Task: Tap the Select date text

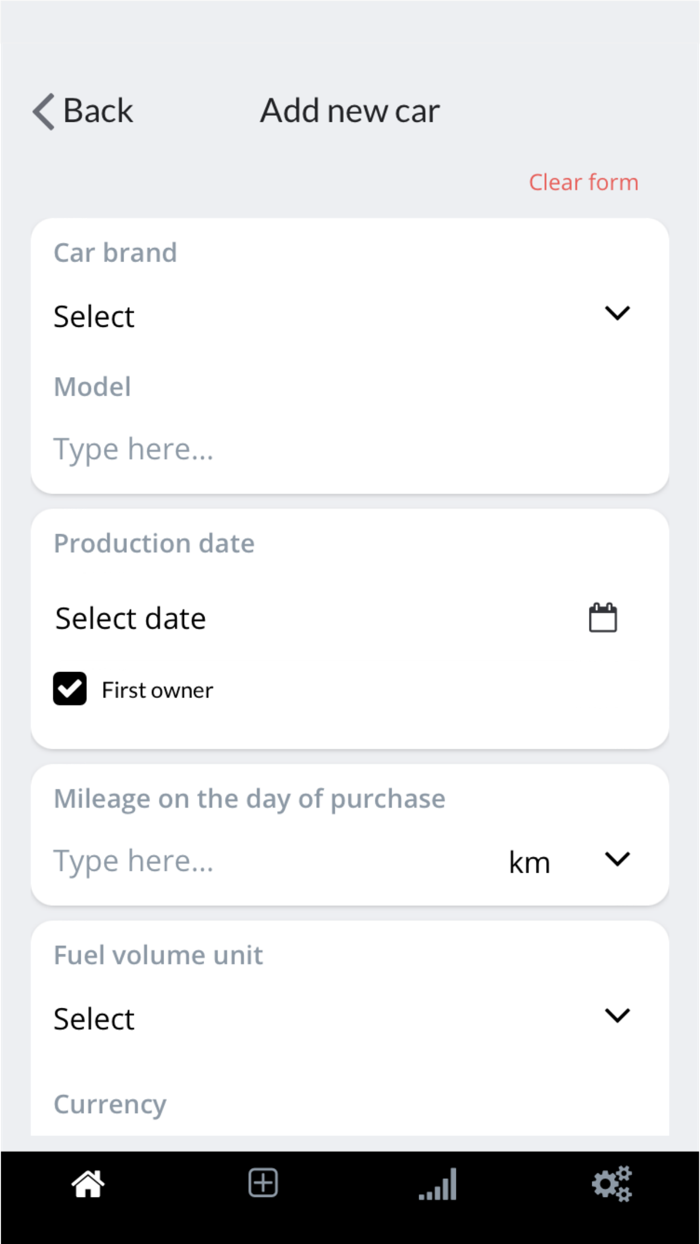Action: point(130,618)
